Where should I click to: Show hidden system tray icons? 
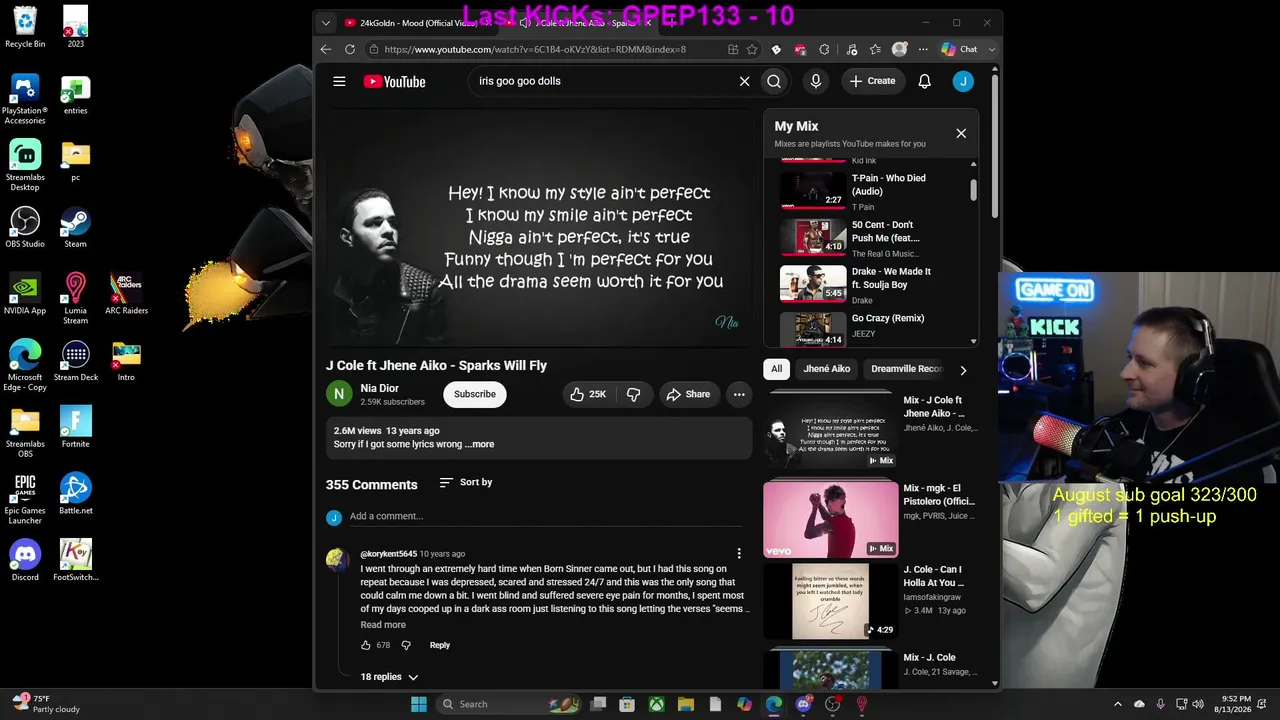point(1118,704)
